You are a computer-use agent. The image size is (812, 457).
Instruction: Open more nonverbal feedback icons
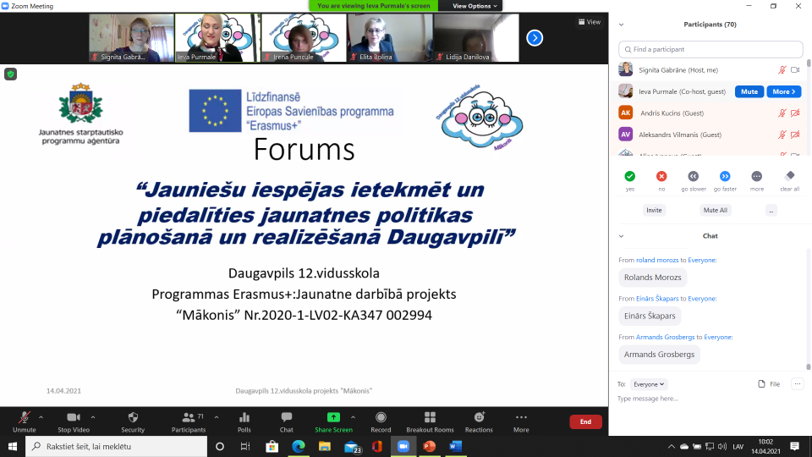point(757,177)
